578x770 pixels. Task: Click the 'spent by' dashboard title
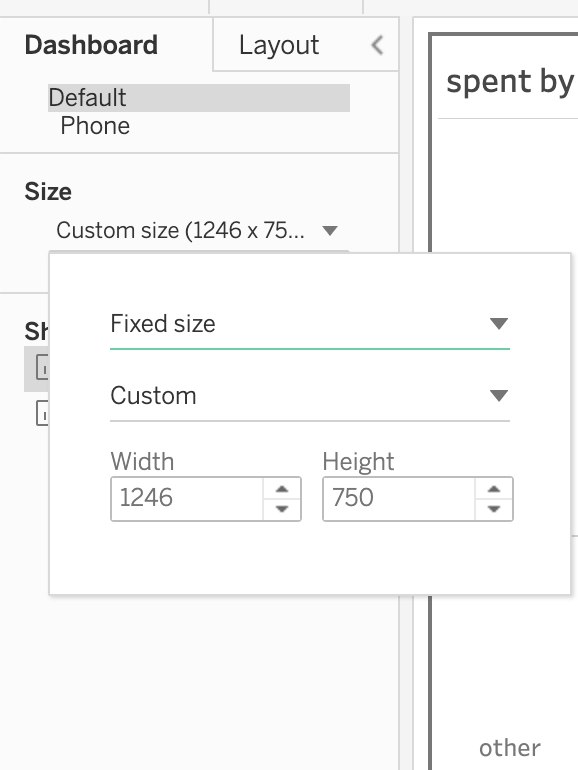click(x=510, y=82)
